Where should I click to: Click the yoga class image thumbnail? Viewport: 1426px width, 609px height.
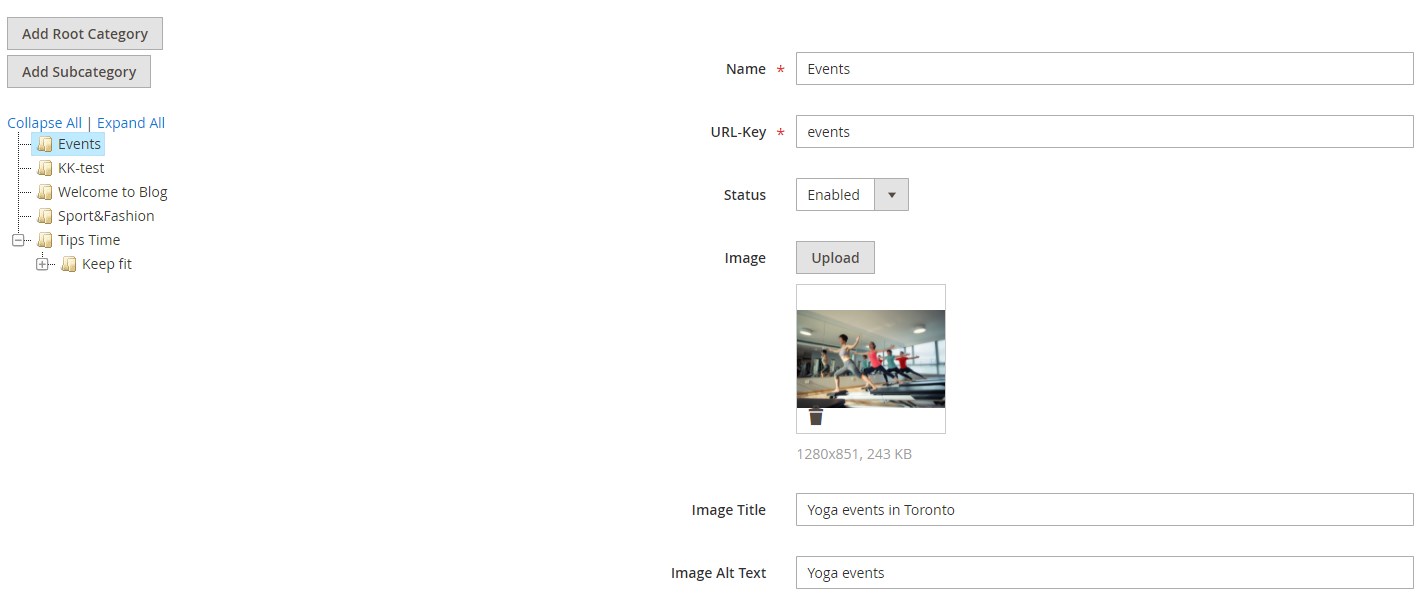click(870, 358)
